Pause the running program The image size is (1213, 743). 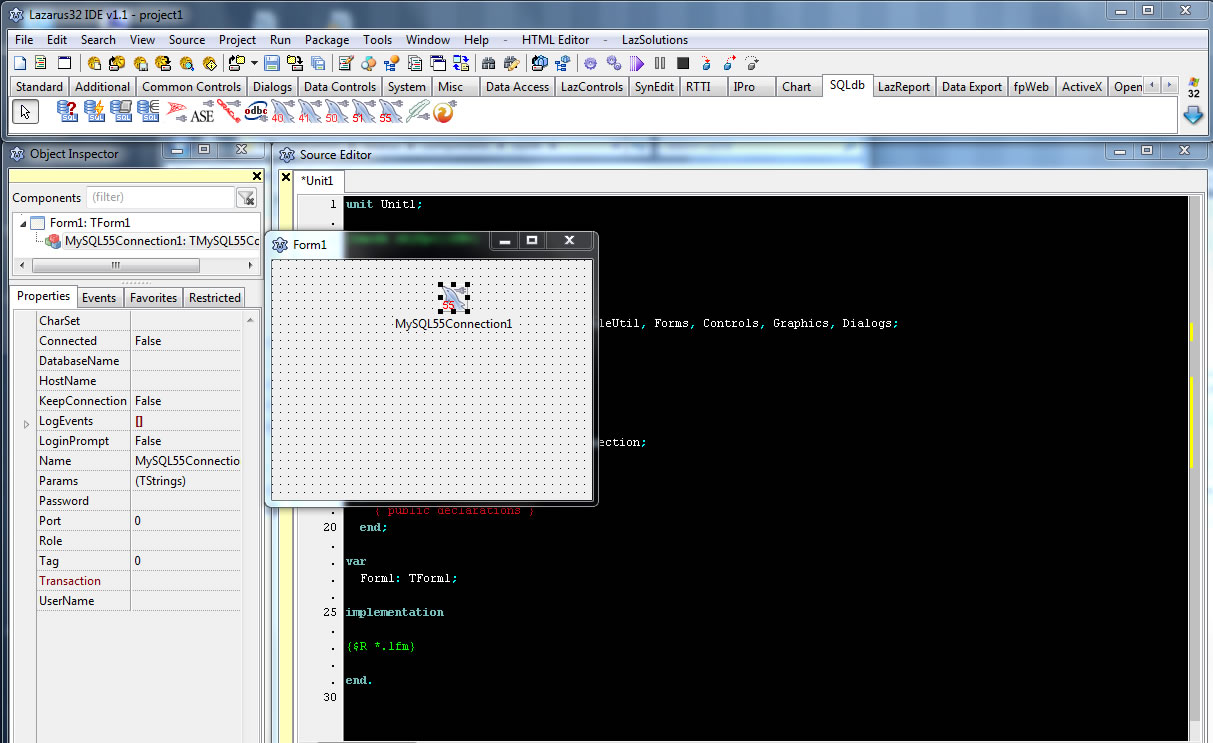click(x=660, y=63)
